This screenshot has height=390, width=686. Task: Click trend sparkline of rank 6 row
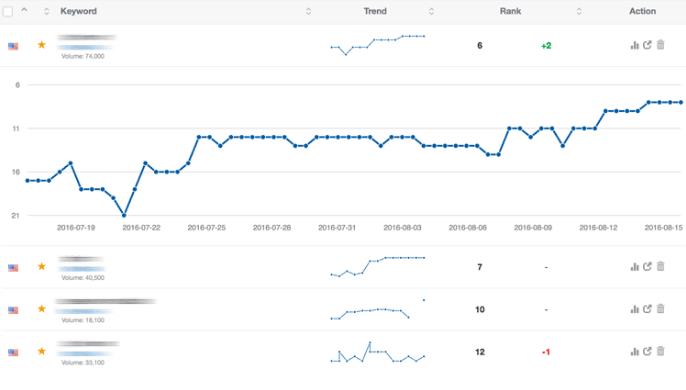click(x=378, y=45)
